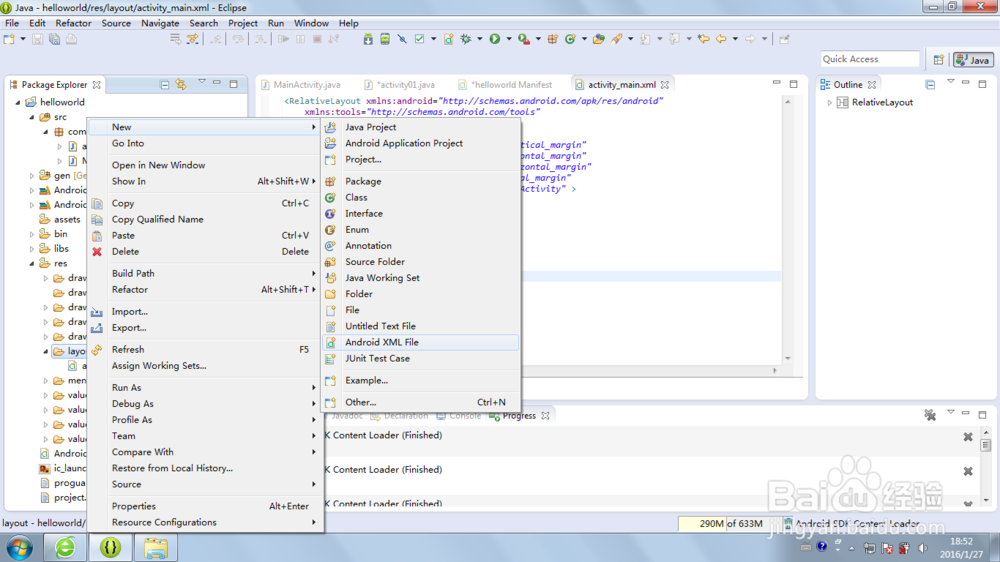Open dropdown next to New wizard icon
This screenshot has width=1000, height=562.
(22, 39)
